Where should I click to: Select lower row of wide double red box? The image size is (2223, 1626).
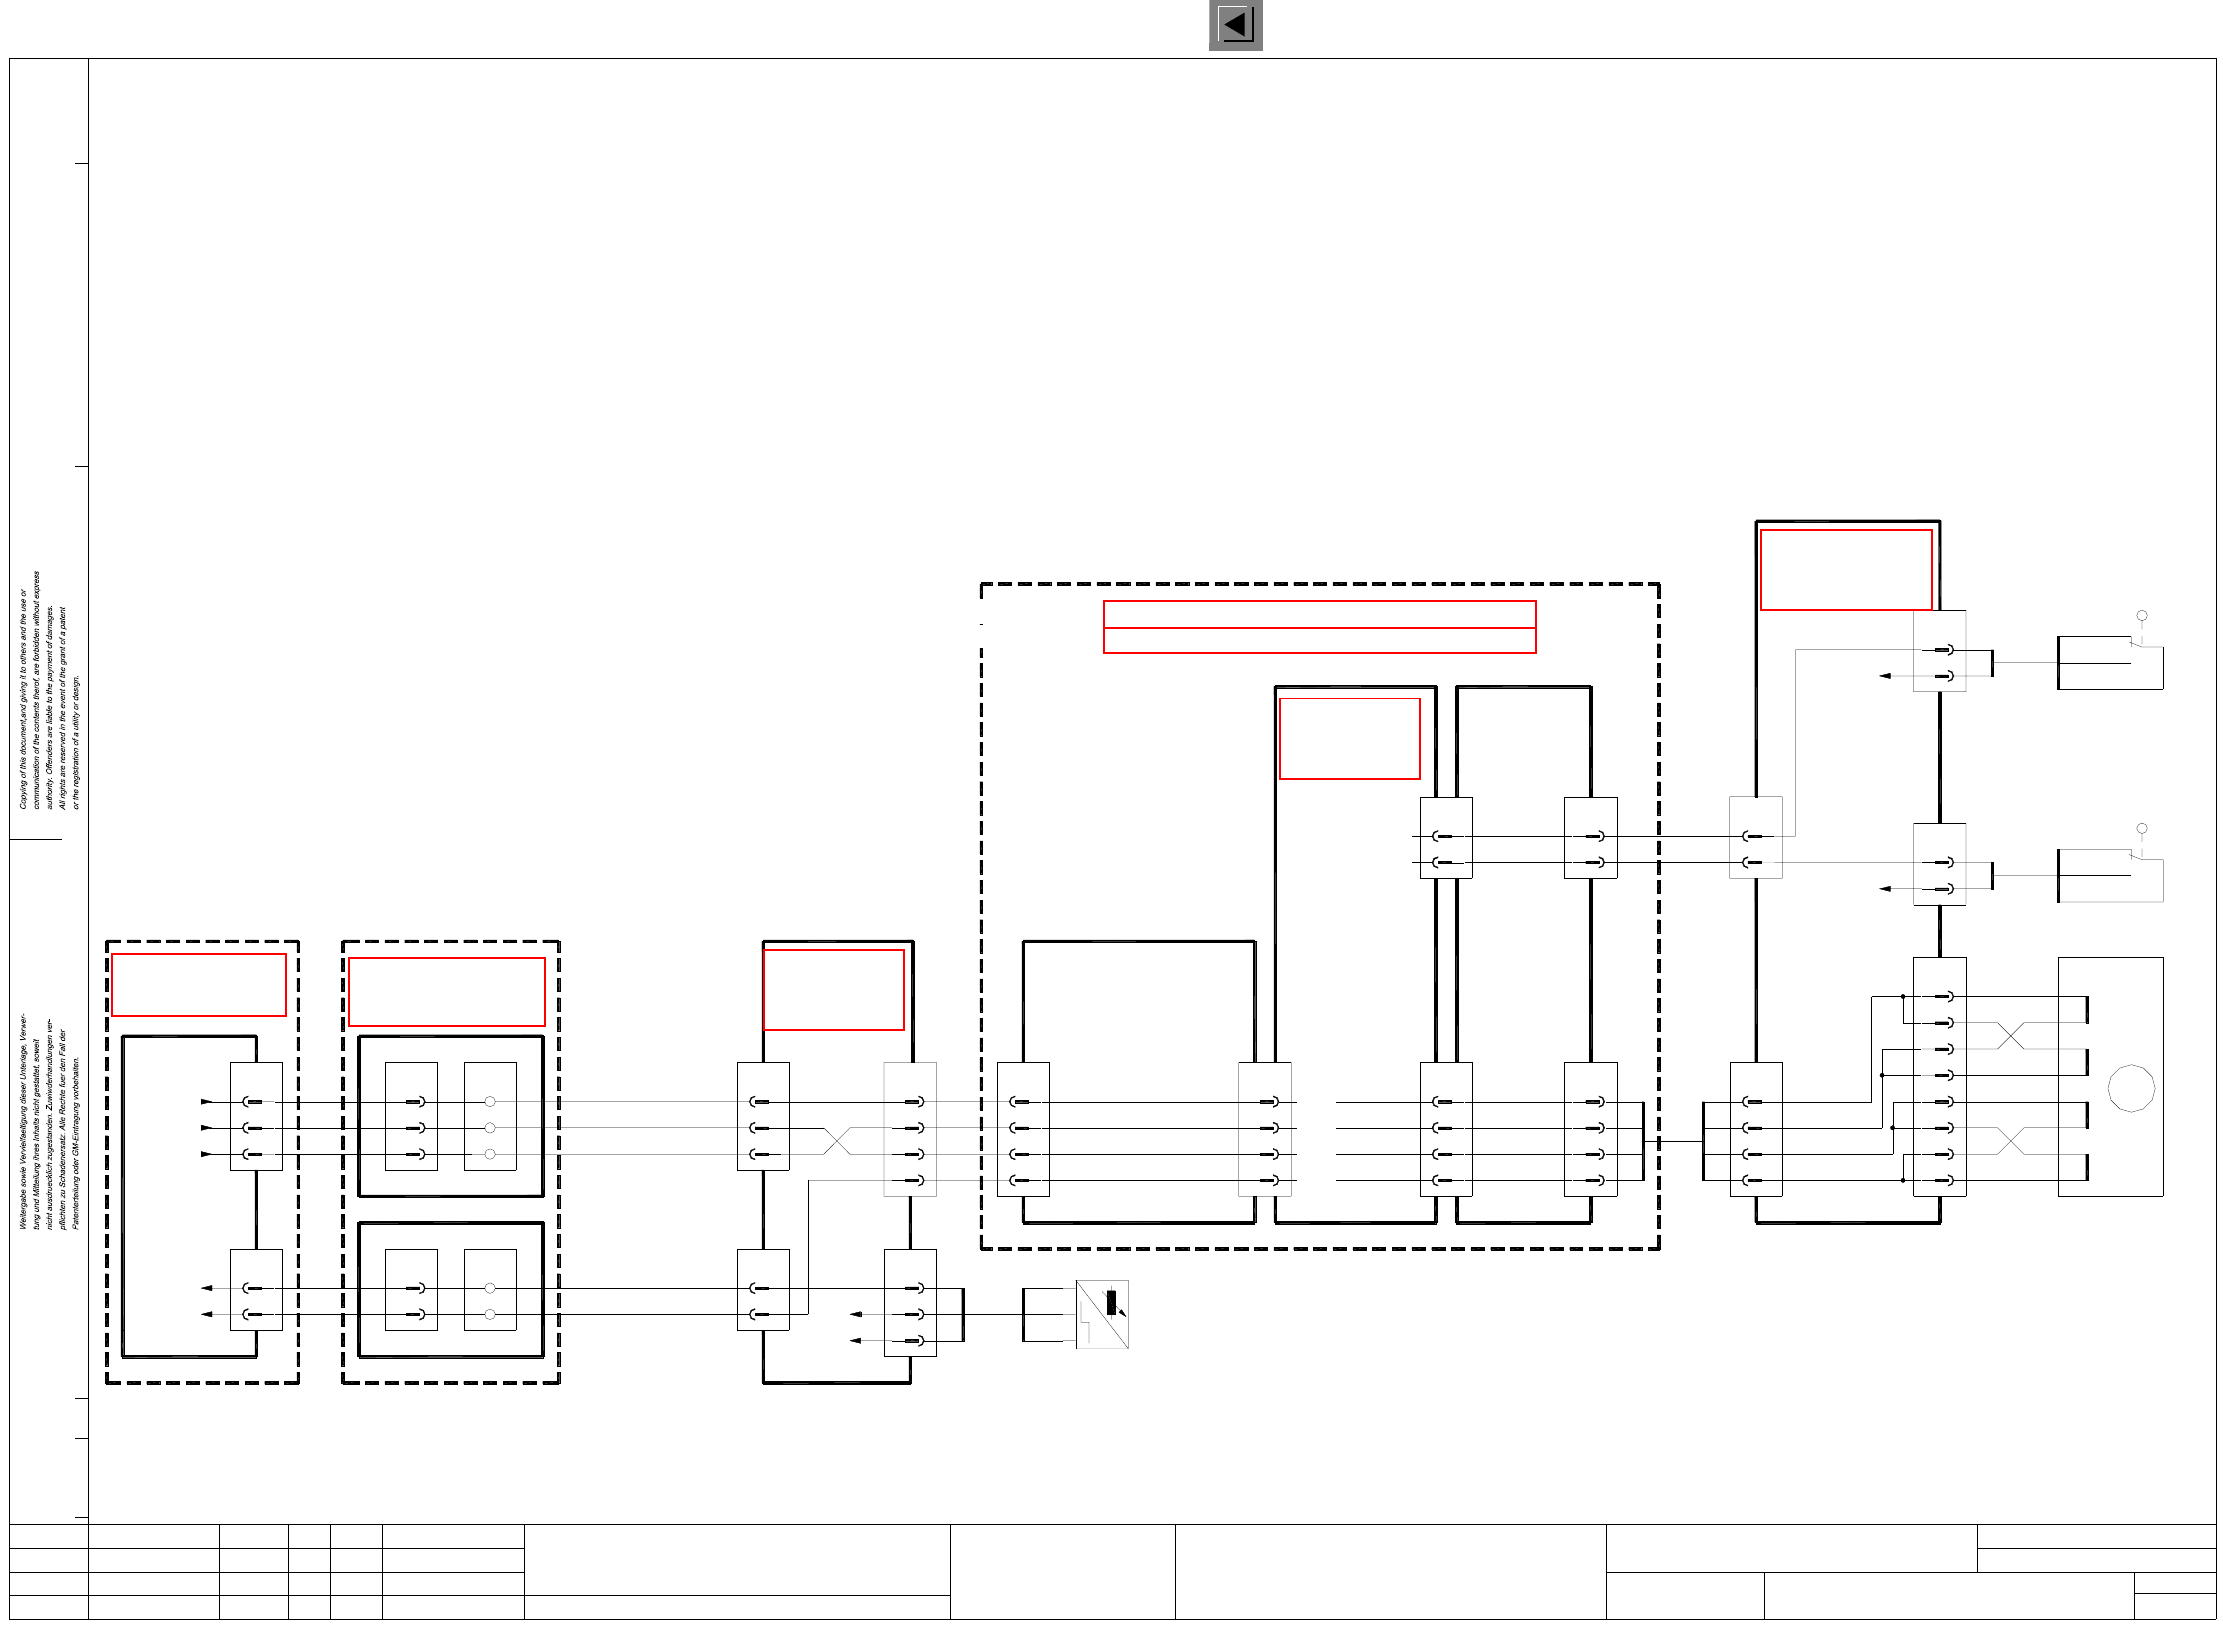click(x=1318, y=640)
